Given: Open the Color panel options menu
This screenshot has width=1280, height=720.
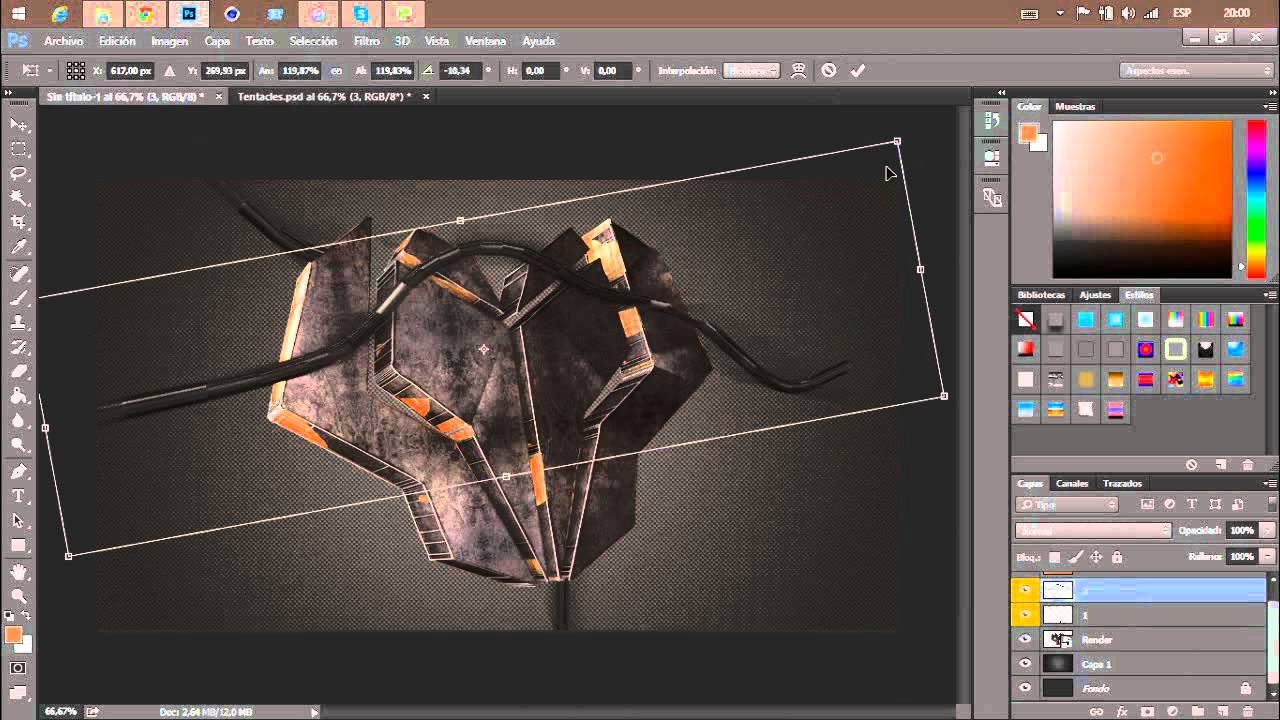Looking at the screenshot, I should coord(1270,106).
